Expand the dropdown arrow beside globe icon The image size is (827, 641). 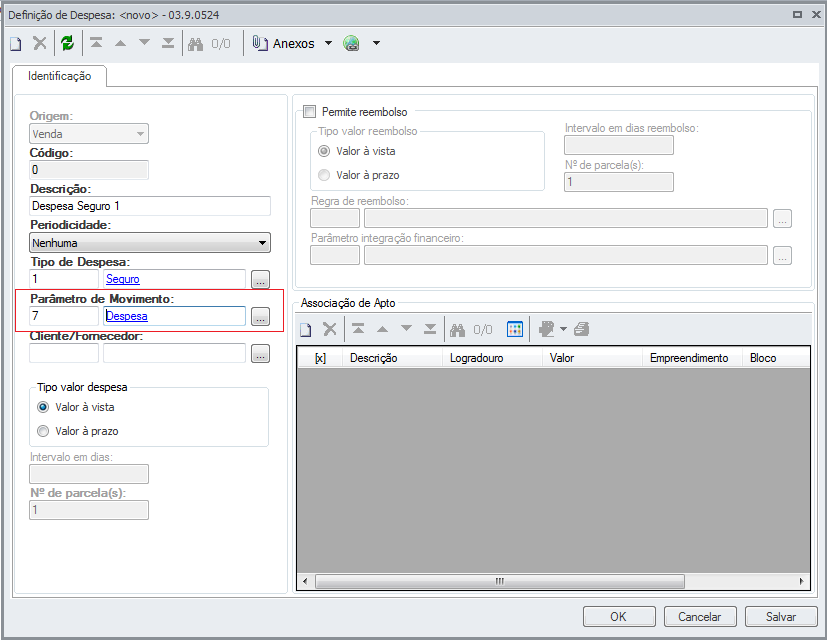tap(376, 43)
